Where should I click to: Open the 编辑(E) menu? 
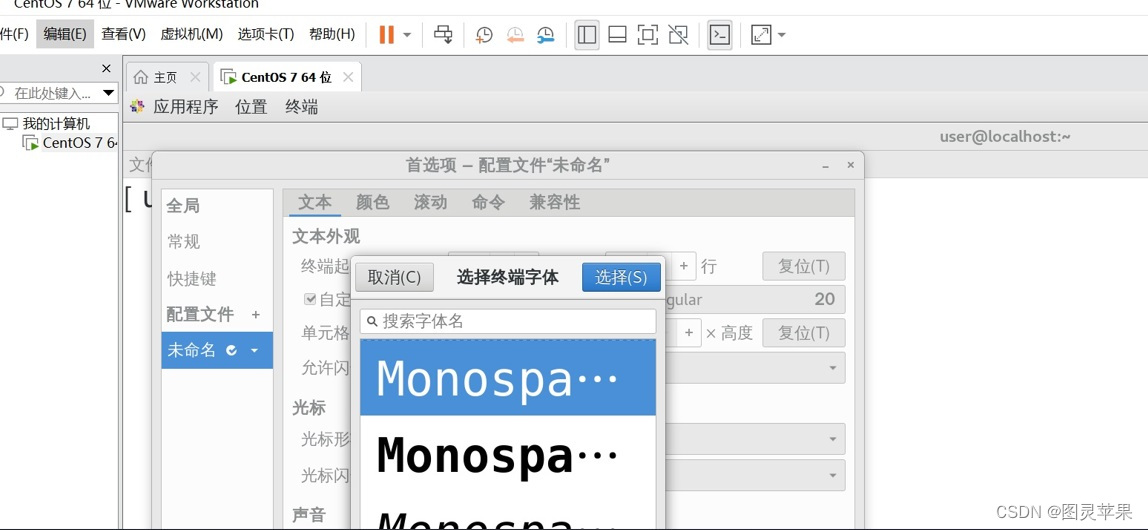(65, 34)
